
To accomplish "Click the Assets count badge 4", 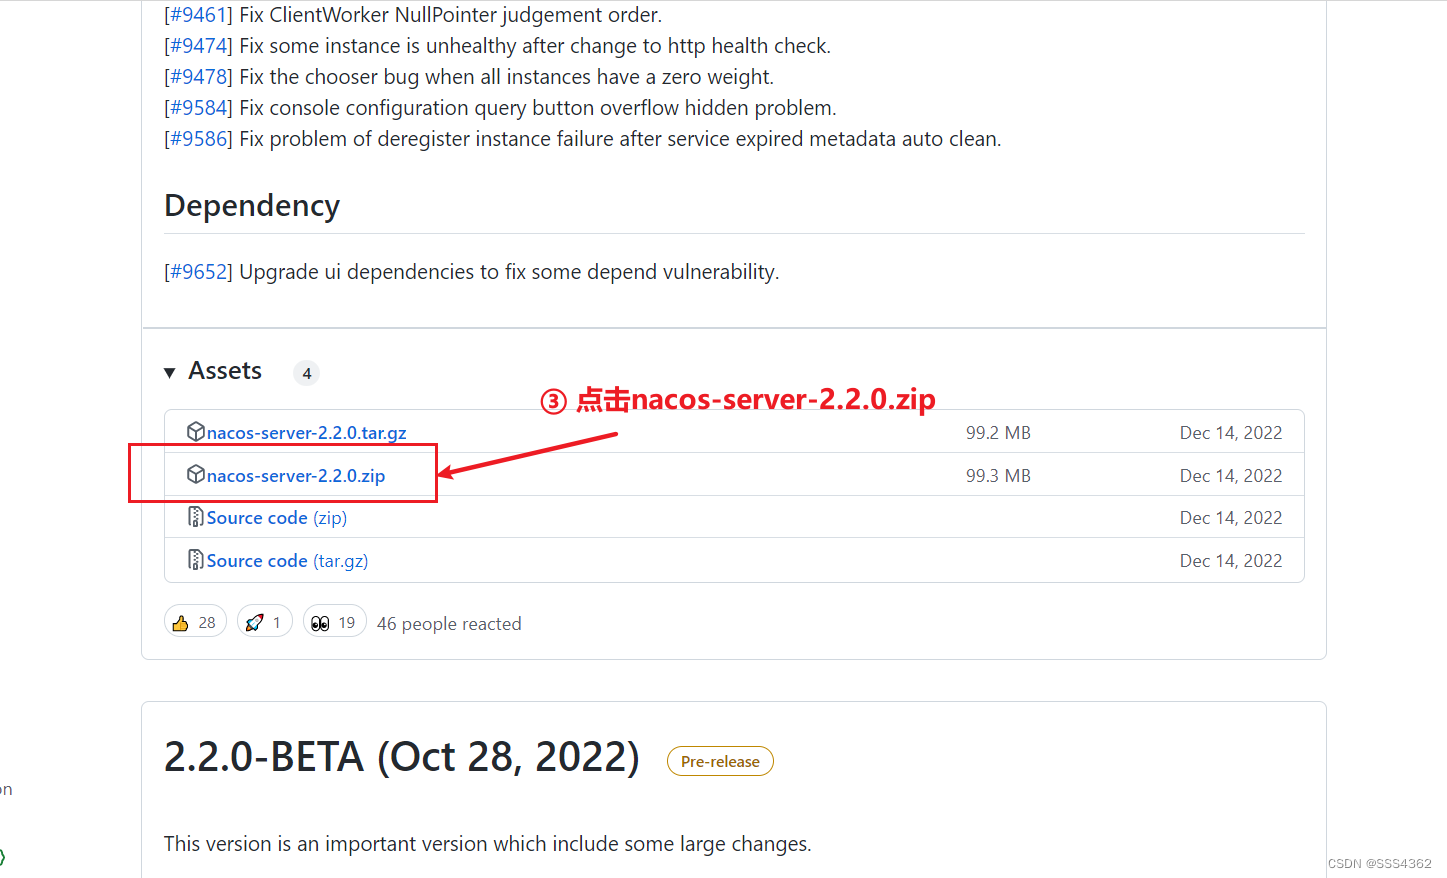I will coord(307,373).
